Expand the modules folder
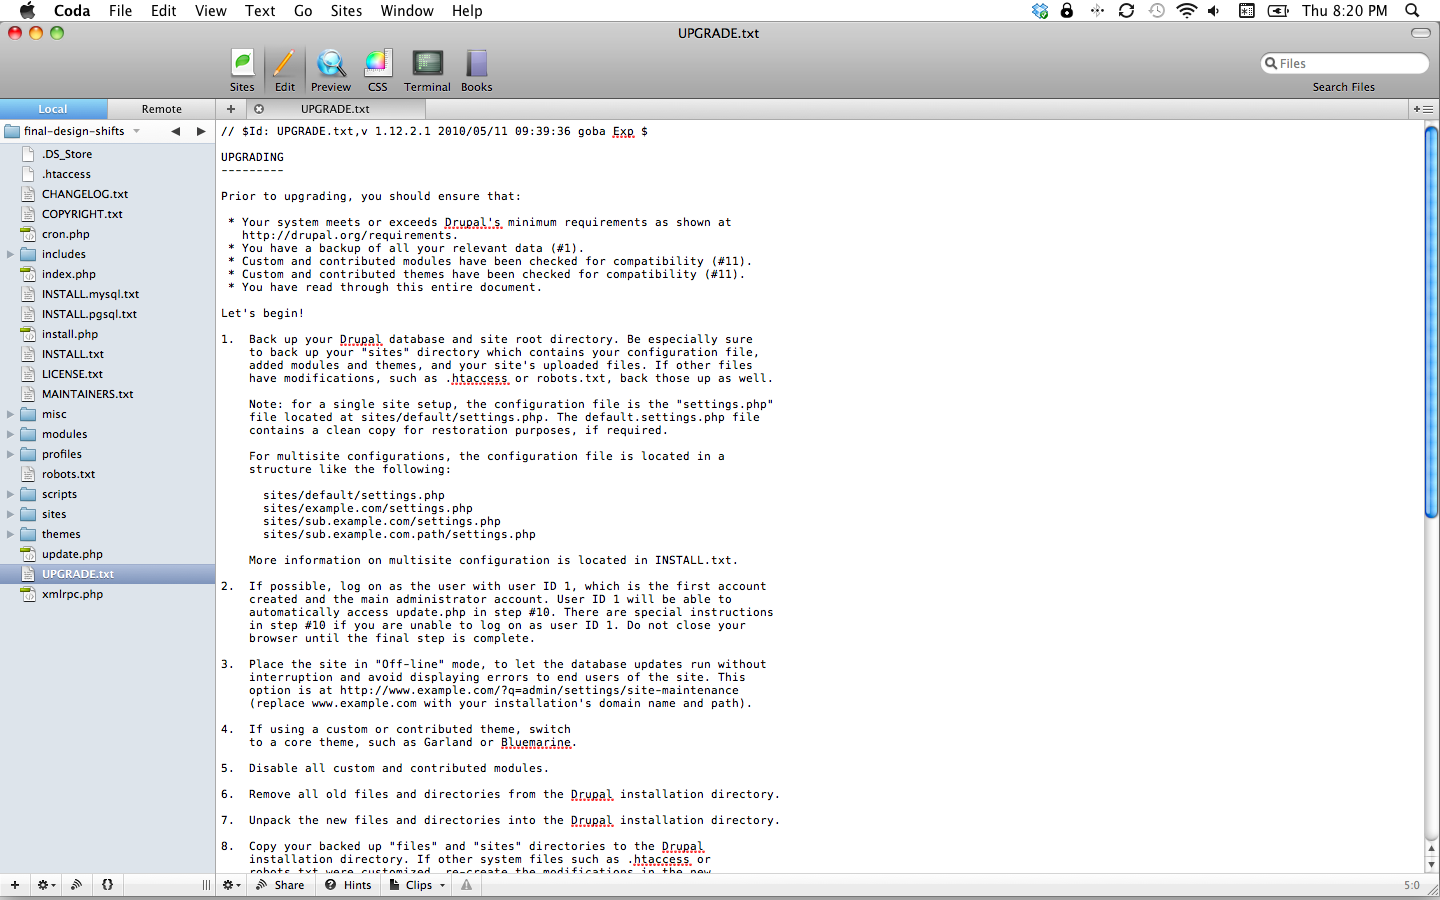 pyautogui.click(x=10, y=434)
